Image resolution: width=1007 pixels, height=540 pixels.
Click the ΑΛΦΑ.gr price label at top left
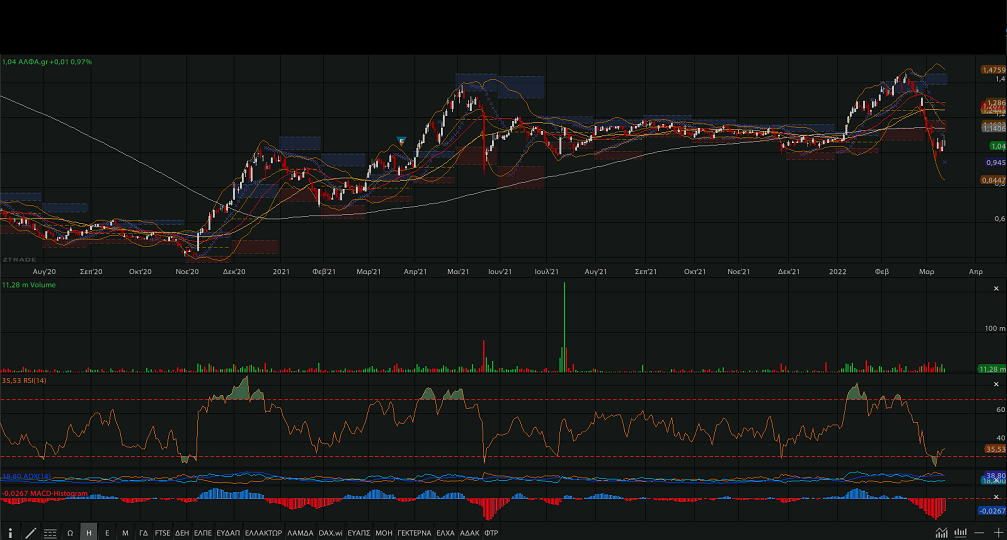click(47, 62)
